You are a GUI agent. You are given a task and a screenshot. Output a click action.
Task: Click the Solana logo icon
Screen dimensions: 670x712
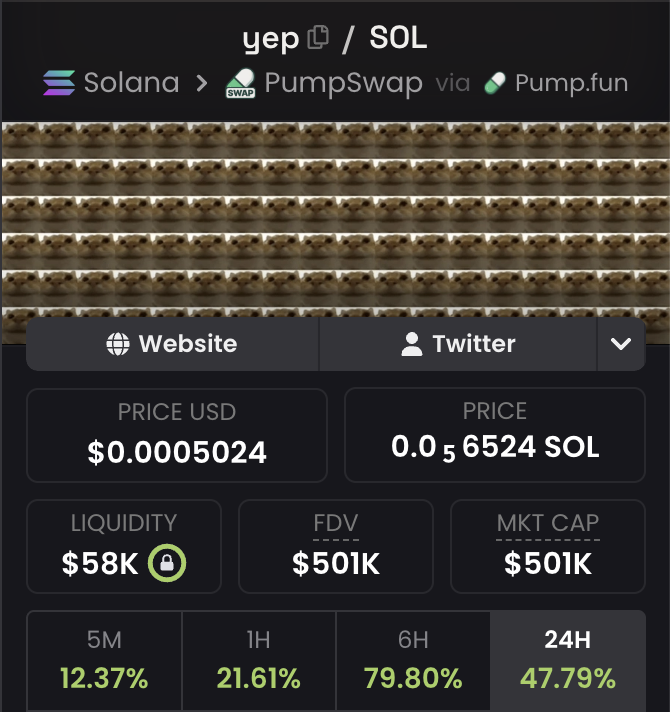point(59,83)
